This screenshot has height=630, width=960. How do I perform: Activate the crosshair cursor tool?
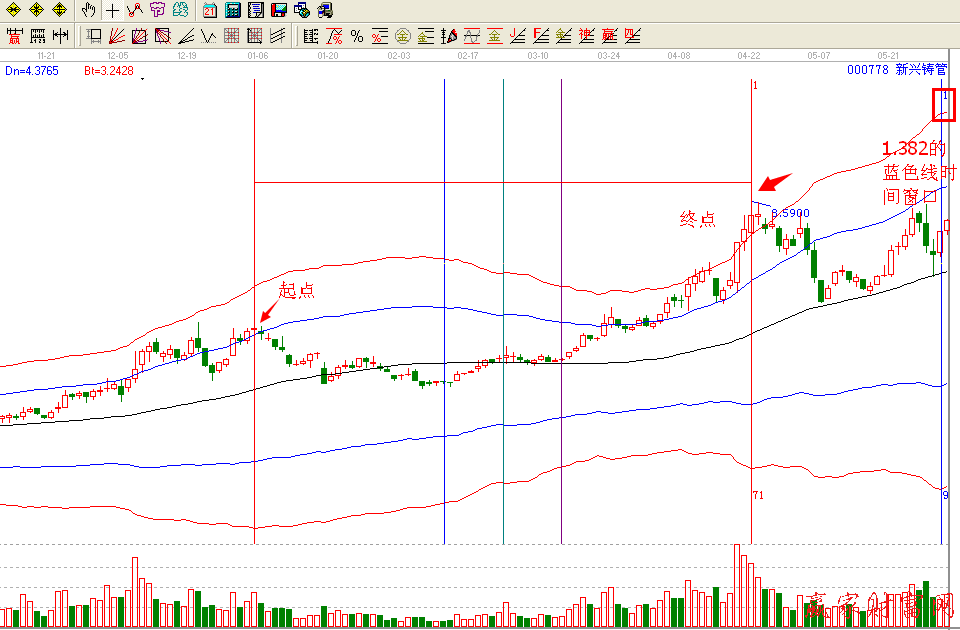tap(112, 11)
